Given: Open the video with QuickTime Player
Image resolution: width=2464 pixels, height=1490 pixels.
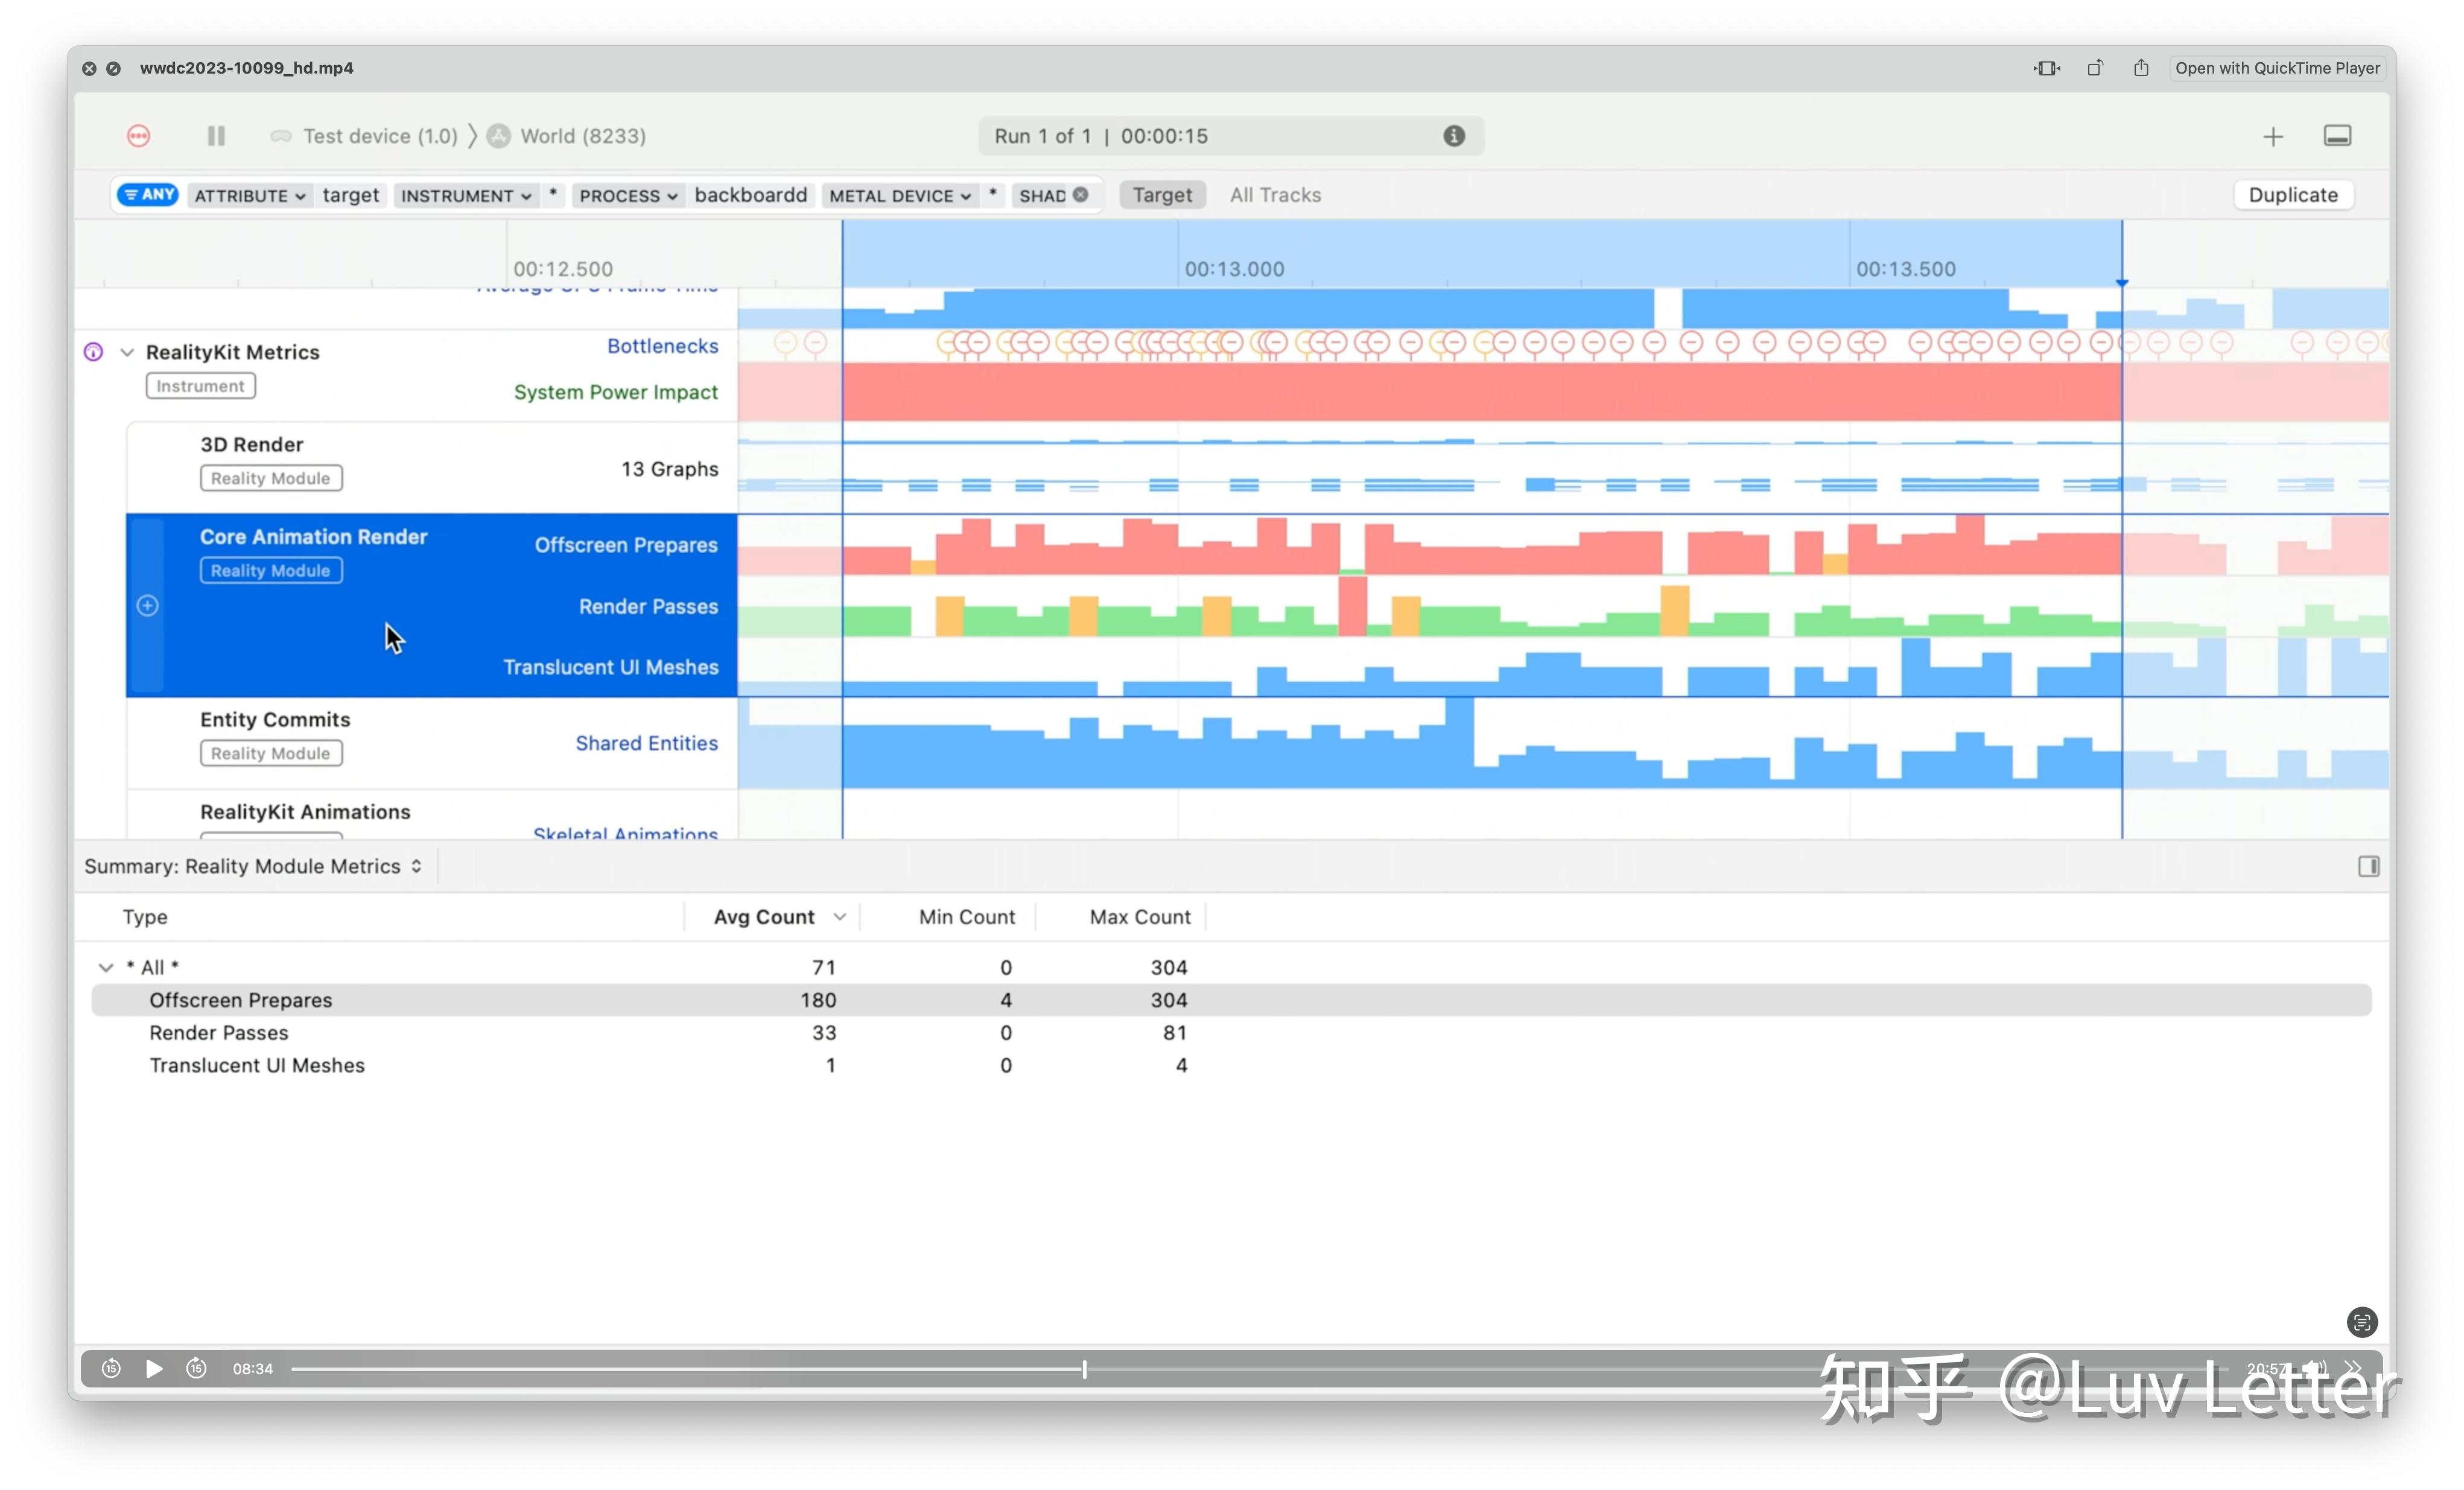Looking at the screenshot, I should tap(2277, 67).
